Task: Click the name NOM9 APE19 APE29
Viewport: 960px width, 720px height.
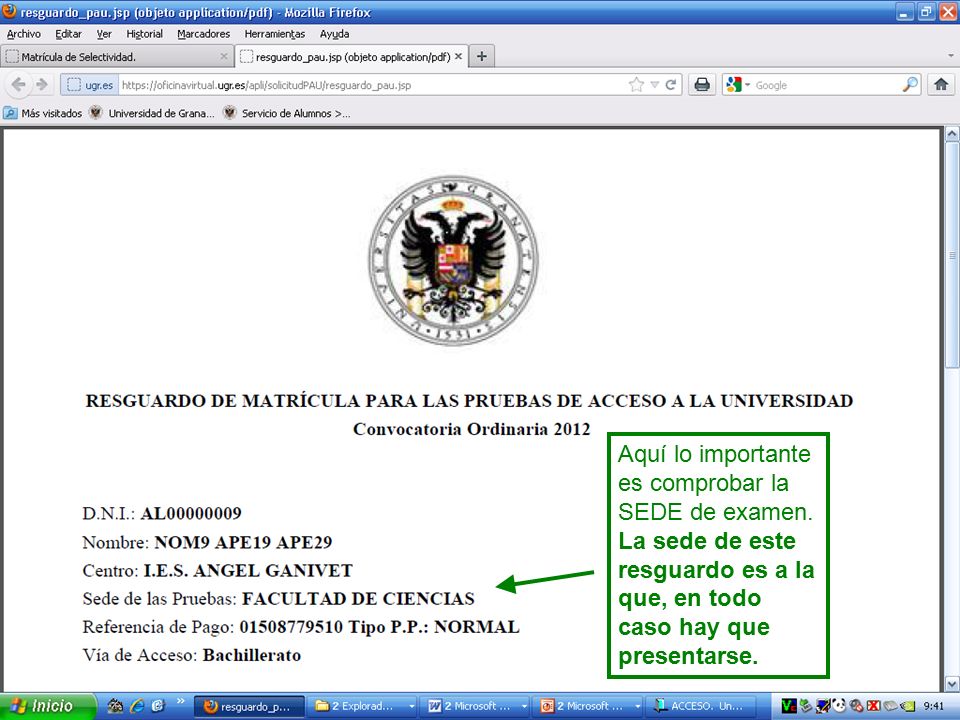Action: 243,542
